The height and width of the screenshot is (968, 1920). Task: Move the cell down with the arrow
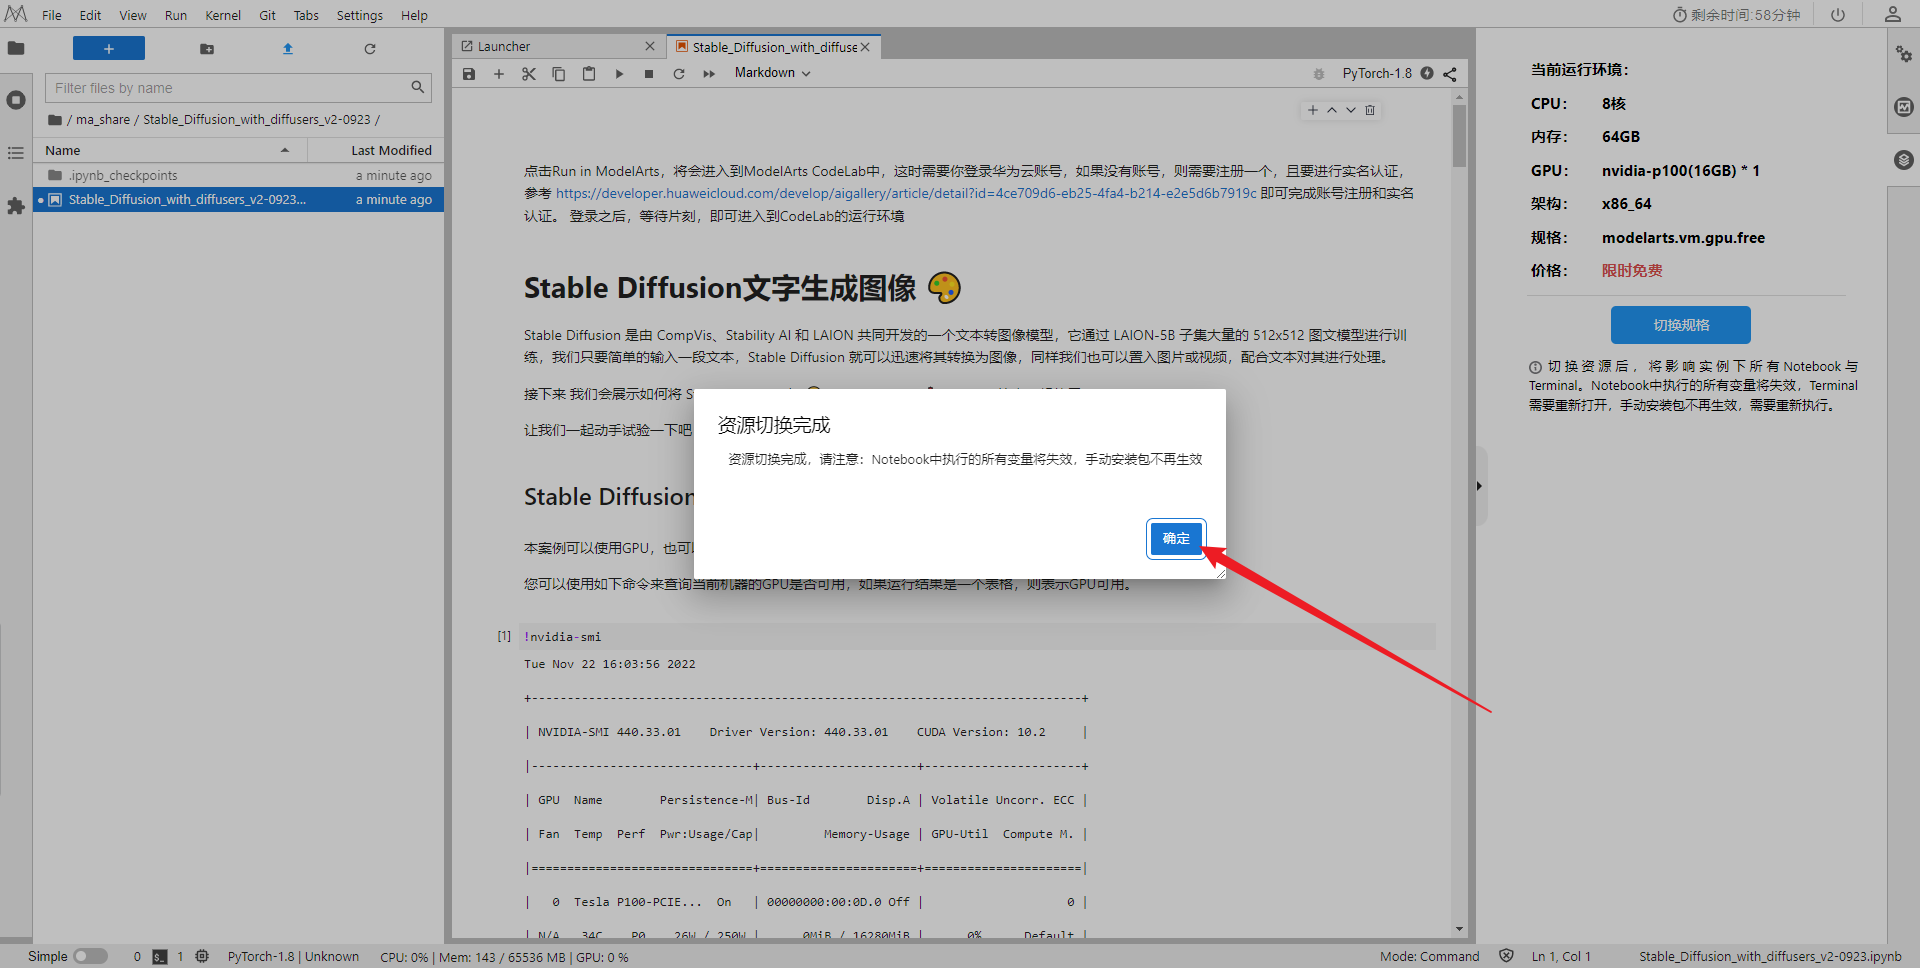(1351, 110)
